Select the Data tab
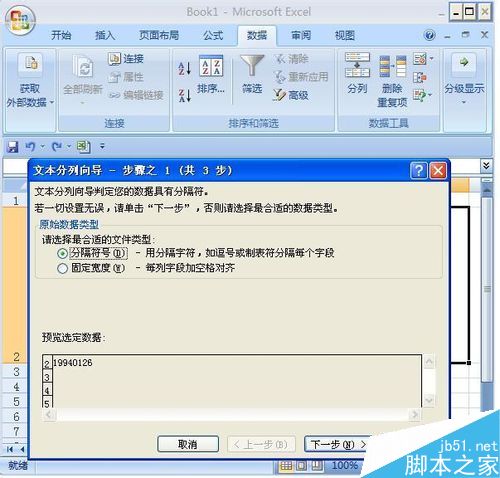Image resolution: width=500 pixels, height=478 pixels. coord(257,35)
